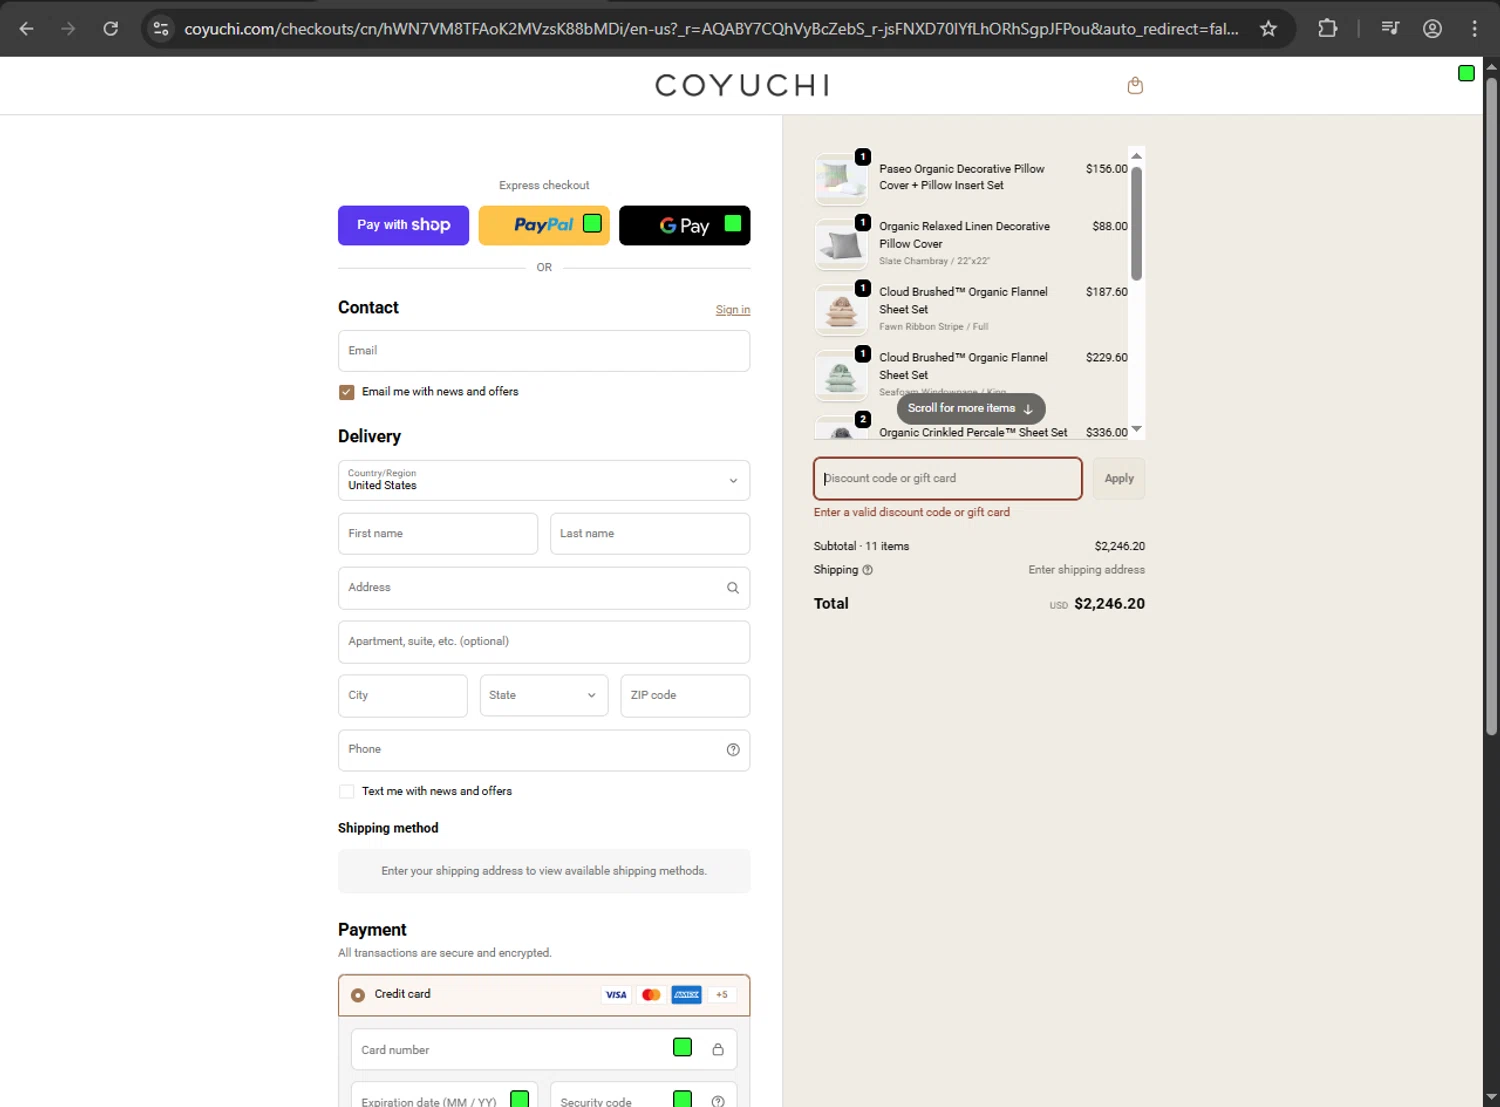Click the address search magnifier icon
The height and width of the screenshot is (1107, 1500).
pyautogui.click(x=733, y=588)
